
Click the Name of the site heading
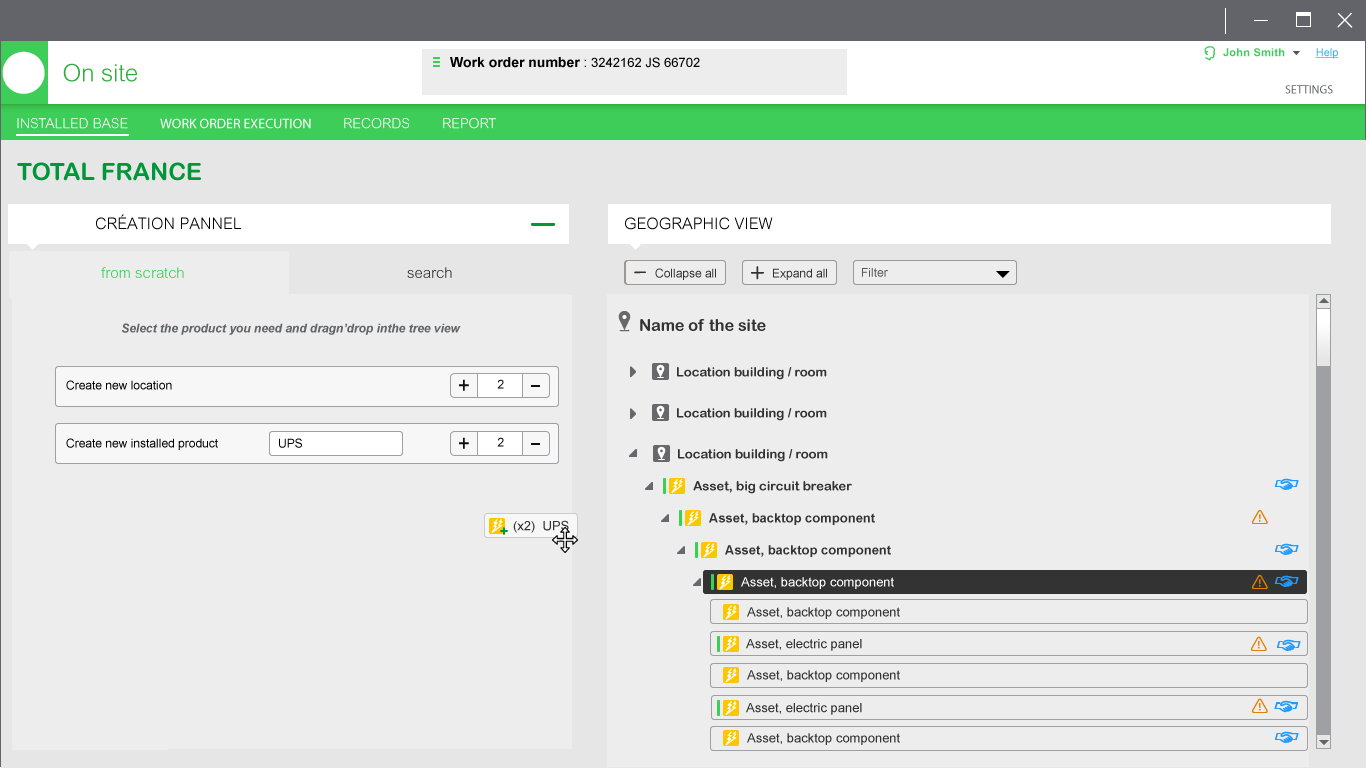click(702, 325)
